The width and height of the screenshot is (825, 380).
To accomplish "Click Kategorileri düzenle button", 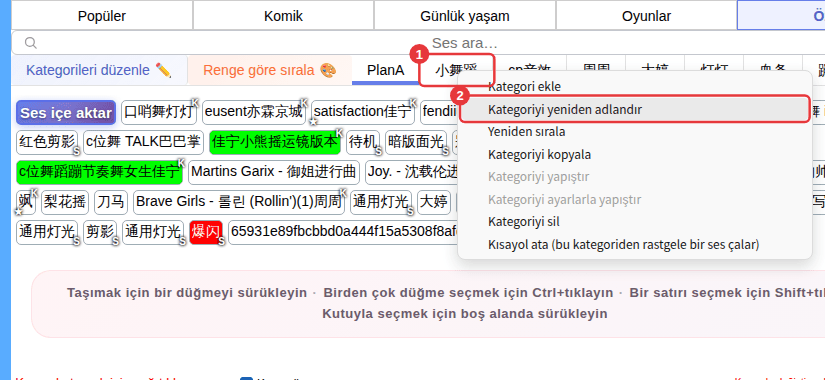I will [x=99, y=70].
